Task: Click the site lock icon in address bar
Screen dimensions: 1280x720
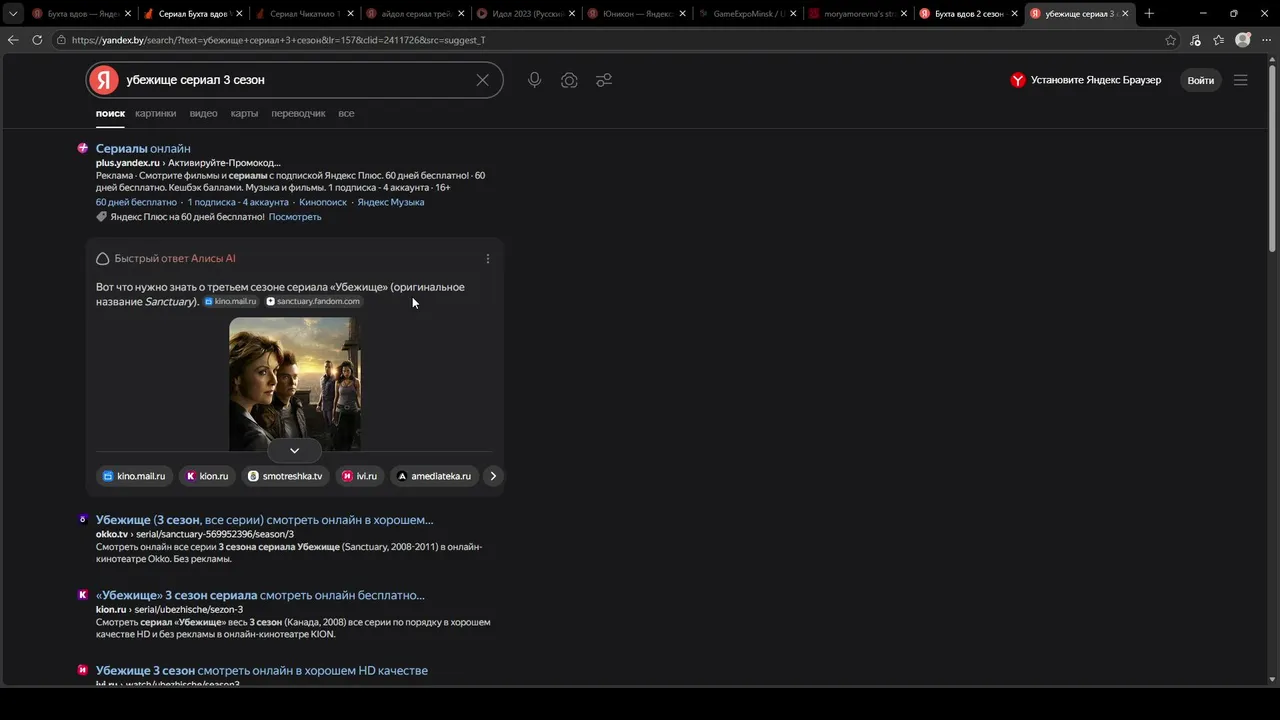Action: pyautogui.click(x=62, y=40)
